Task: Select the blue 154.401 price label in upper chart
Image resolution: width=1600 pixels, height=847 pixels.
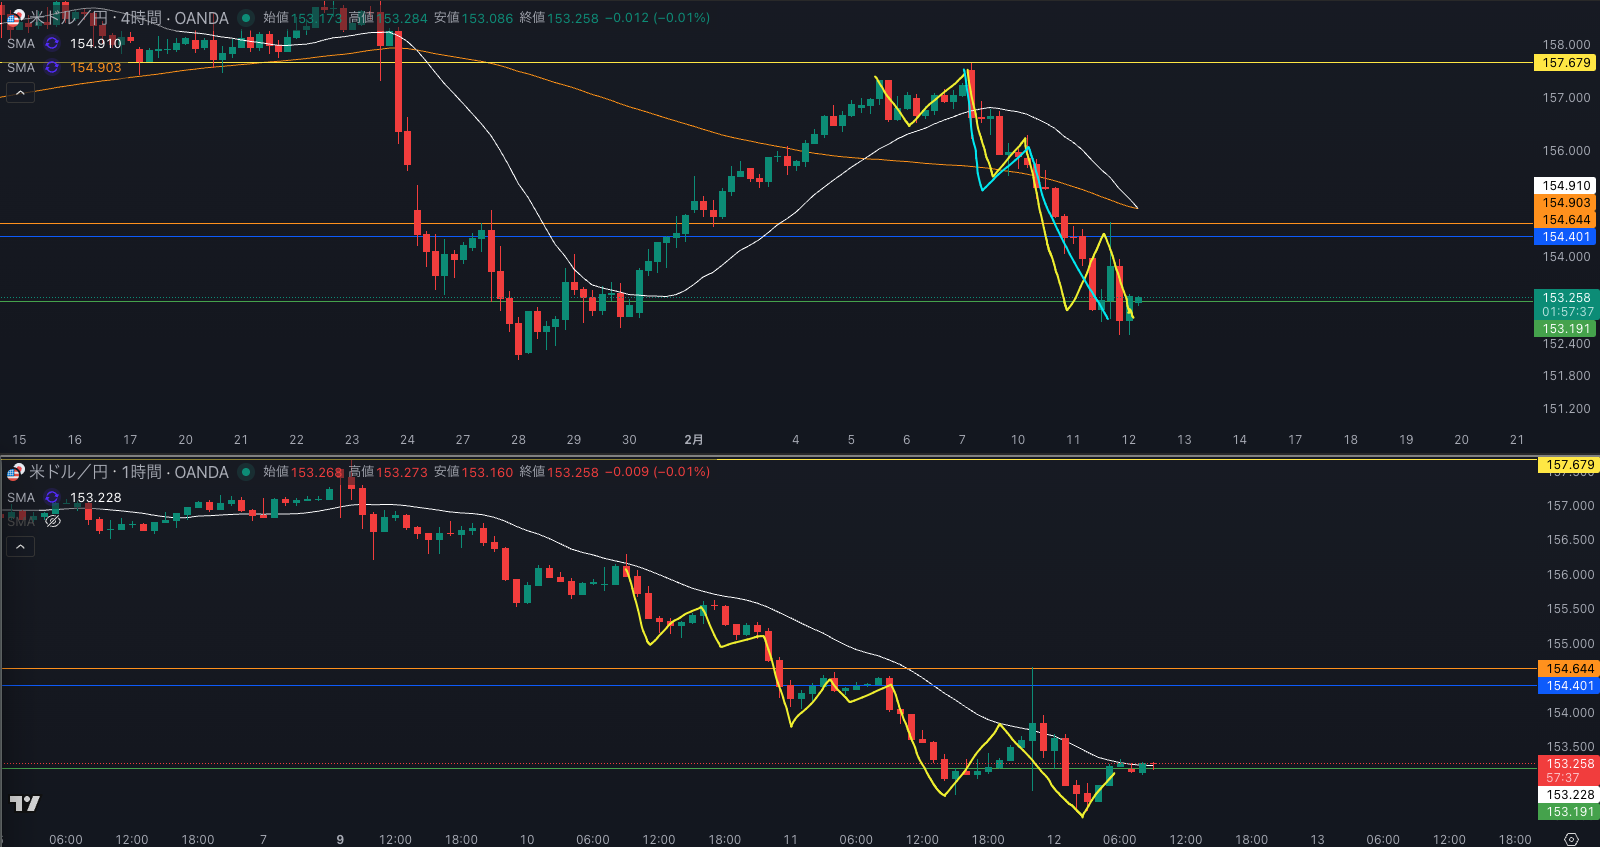Action: click(1565, 237)
